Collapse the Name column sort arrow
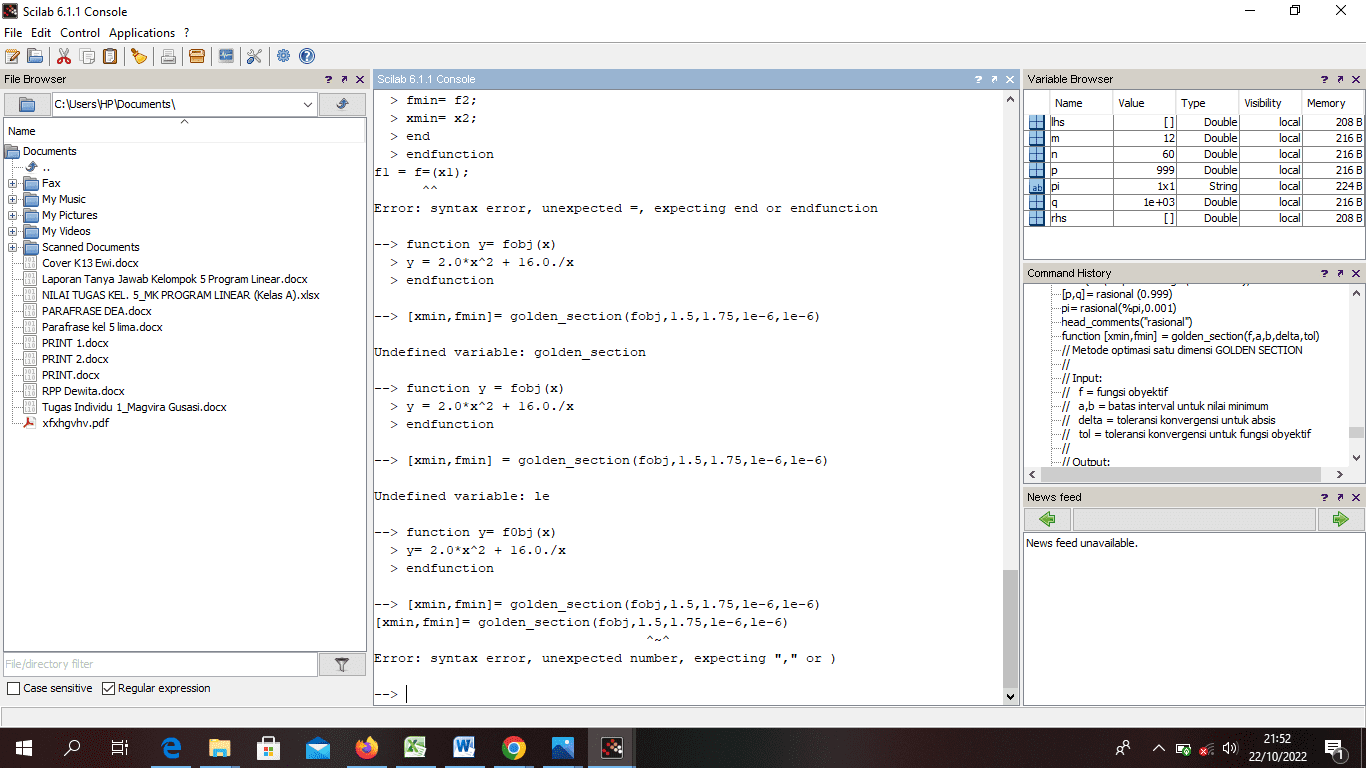The image size is (1366, 768). [184, 121]
